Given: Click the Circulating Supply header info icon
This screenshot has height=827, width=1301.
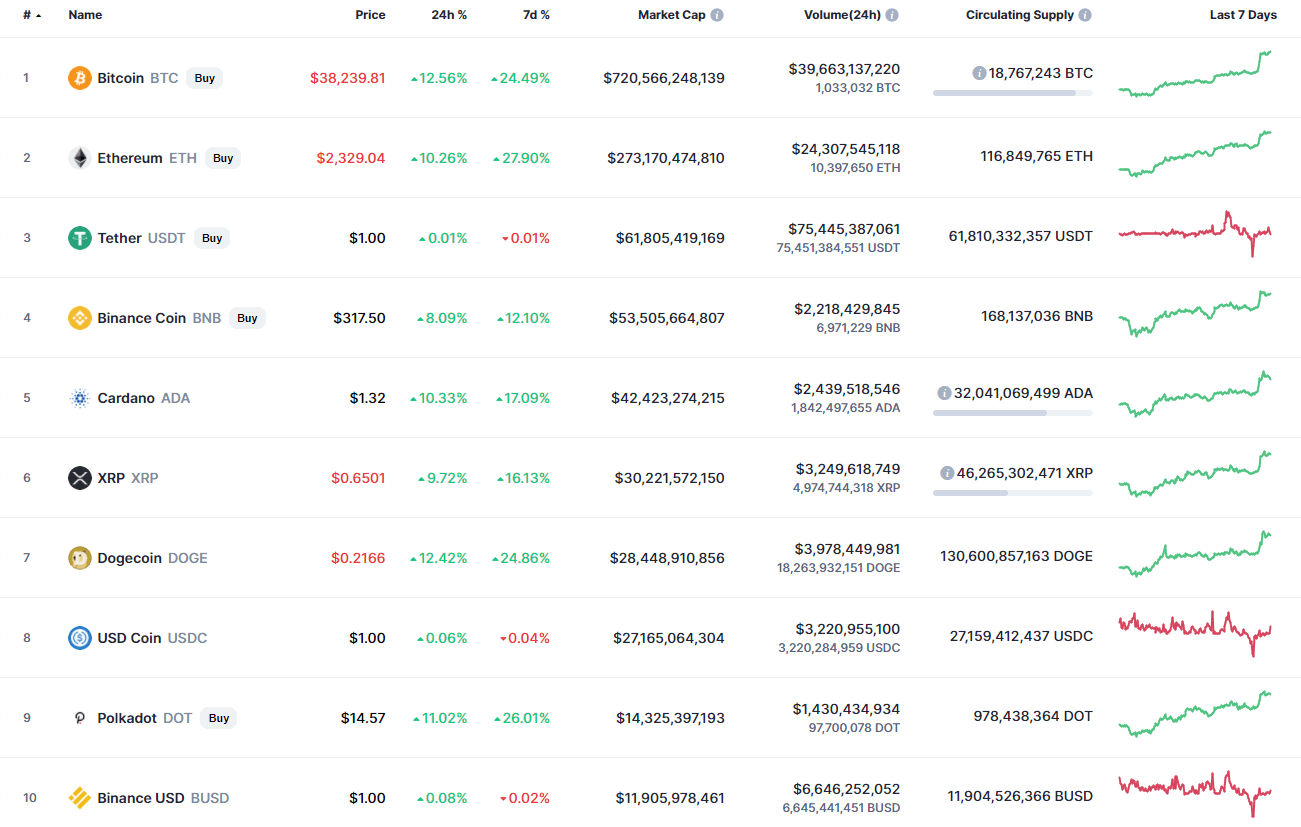Looking at the screenshot, I should pyautogui.click(x=1085, y=15).
